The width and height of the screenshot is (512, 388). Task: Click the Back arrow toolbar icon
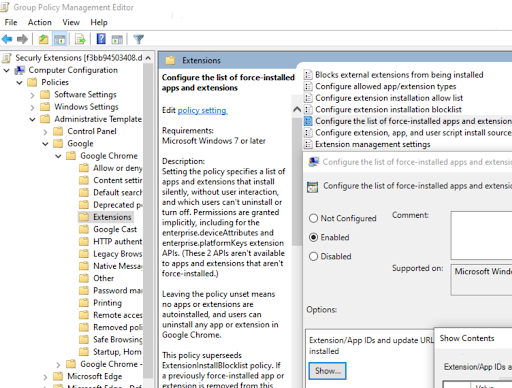[7, 39]
